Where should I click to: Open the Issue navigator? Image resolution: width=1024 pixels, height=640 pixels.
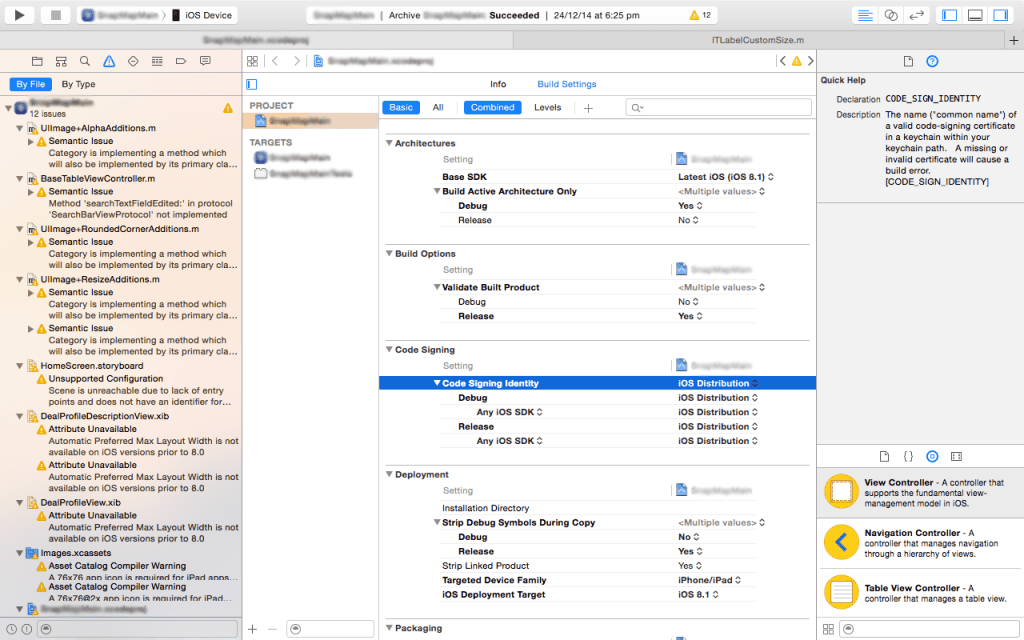pos(109,61)
